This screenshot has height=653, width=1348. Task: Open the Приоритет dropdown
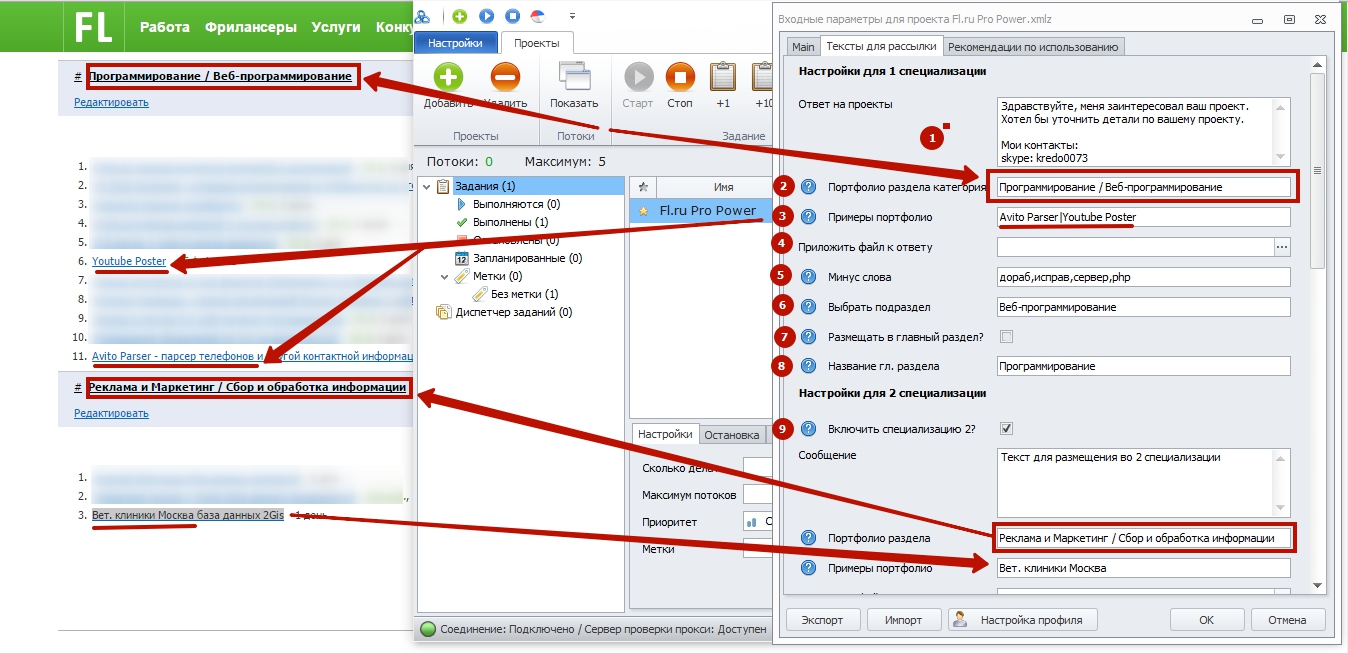click(758, 522)
